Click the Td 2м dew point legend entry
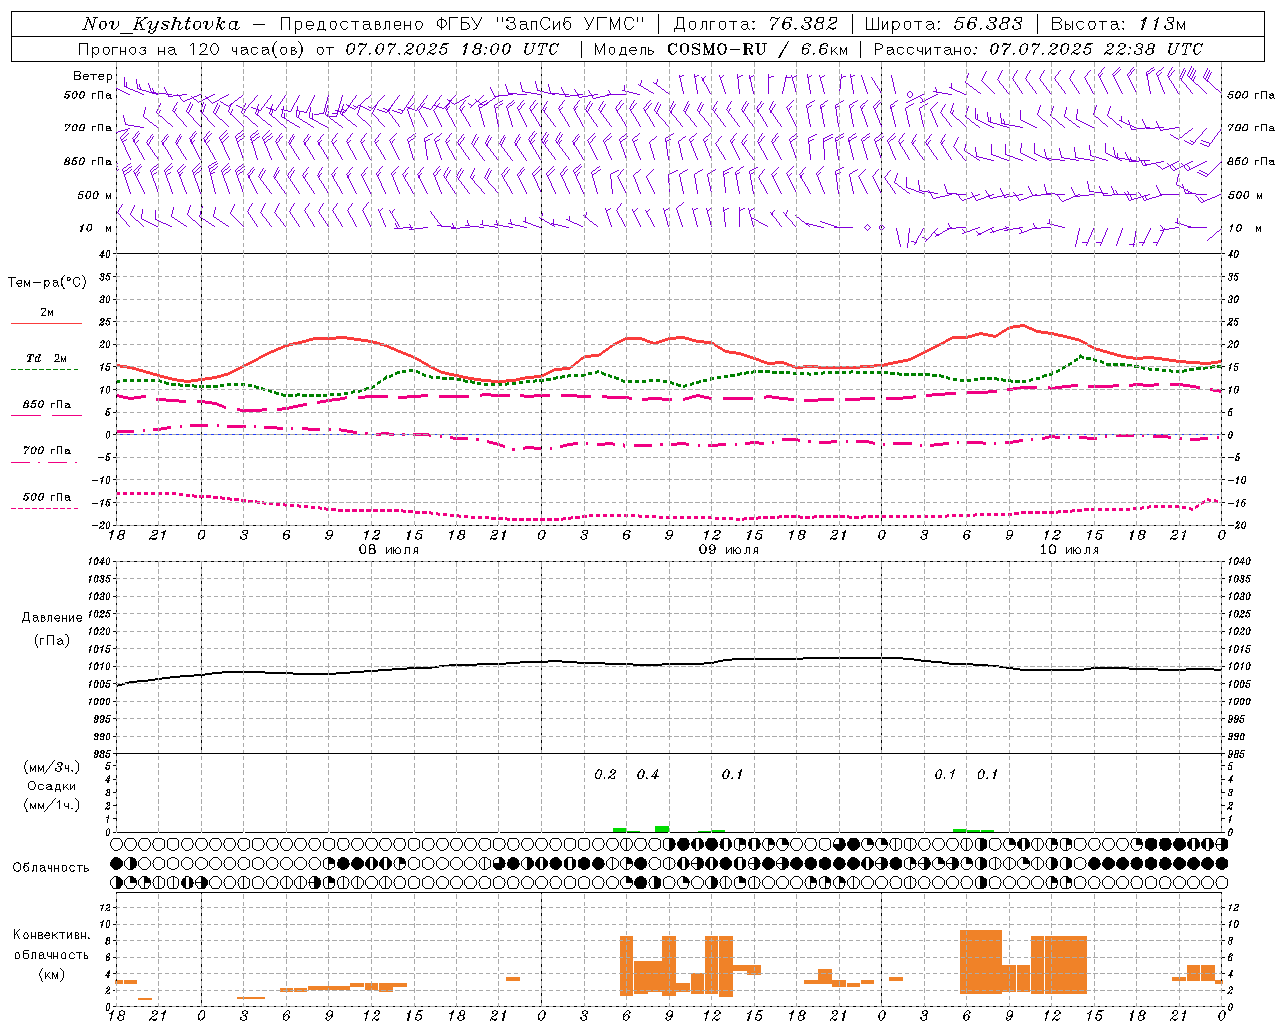This screenshot has height=1024, width=1280. [46, 360]
